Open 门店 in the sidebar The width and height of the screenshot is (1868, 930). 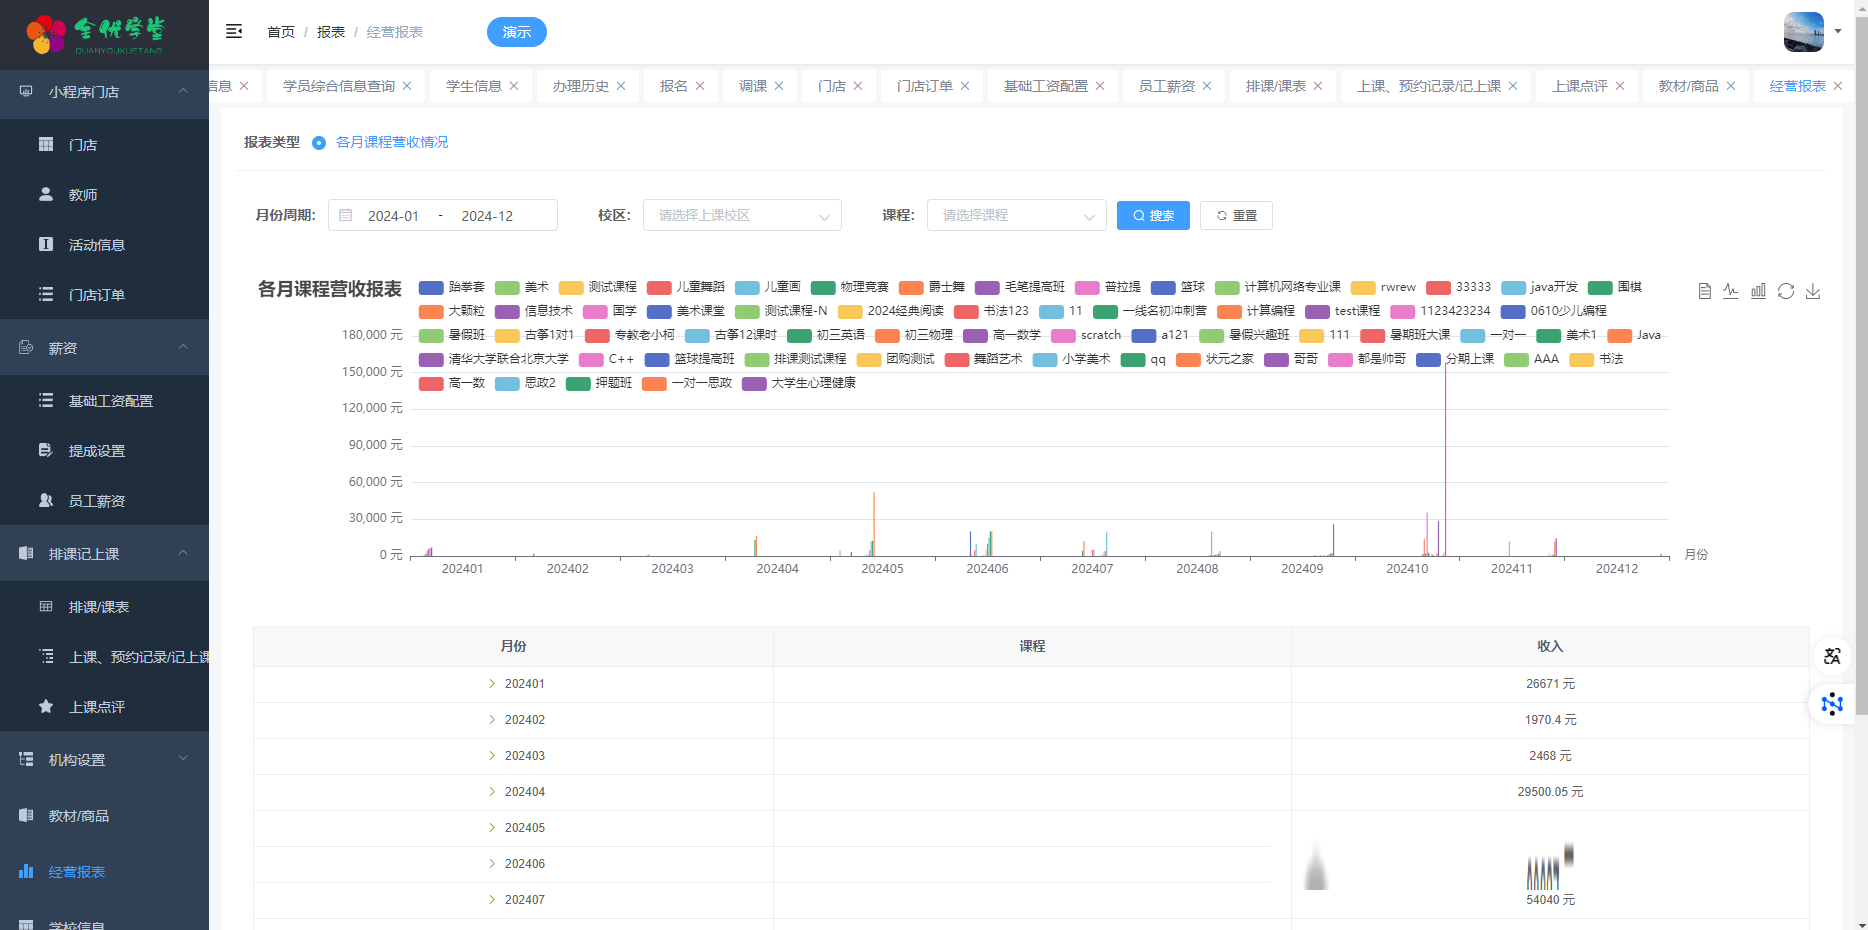click(104, 145)
